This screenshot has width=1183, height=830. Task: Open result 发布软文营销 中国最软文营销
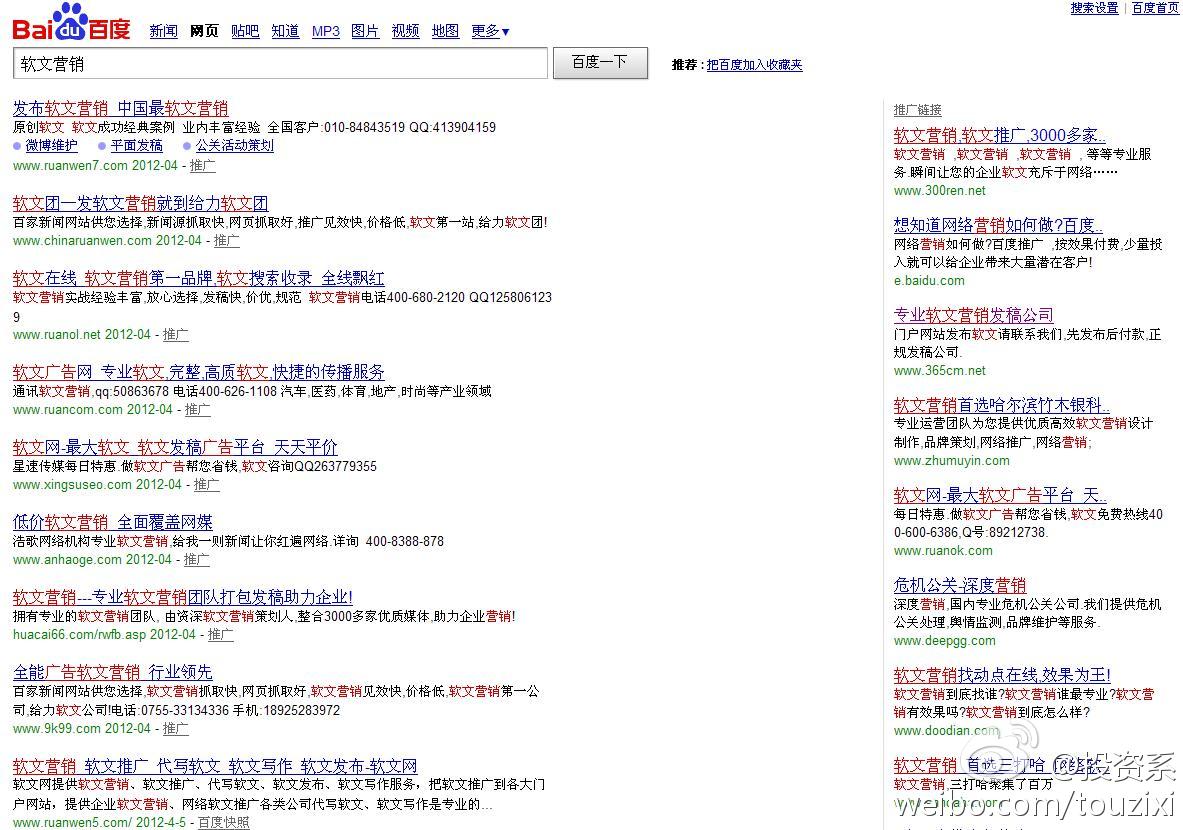[120, 108]
